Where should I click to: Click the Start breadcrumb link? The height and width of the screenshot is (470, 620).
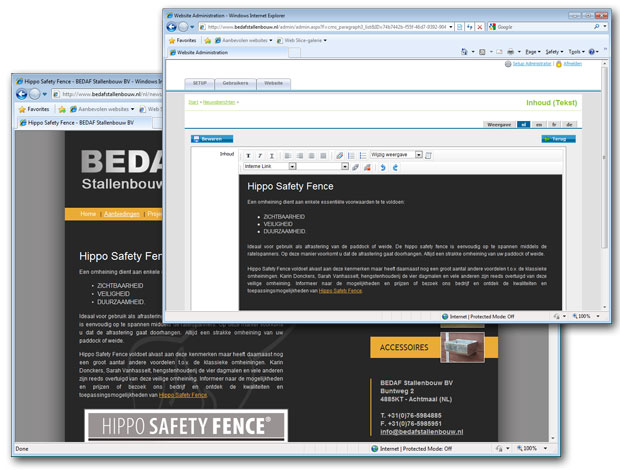pos(193,102)
